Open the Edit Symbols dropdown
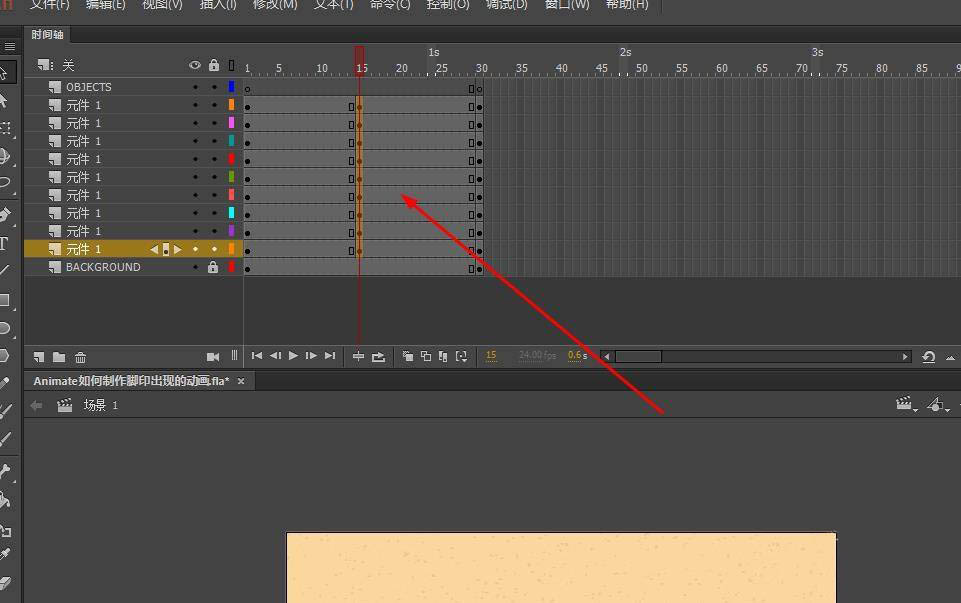 pos(938,405)
